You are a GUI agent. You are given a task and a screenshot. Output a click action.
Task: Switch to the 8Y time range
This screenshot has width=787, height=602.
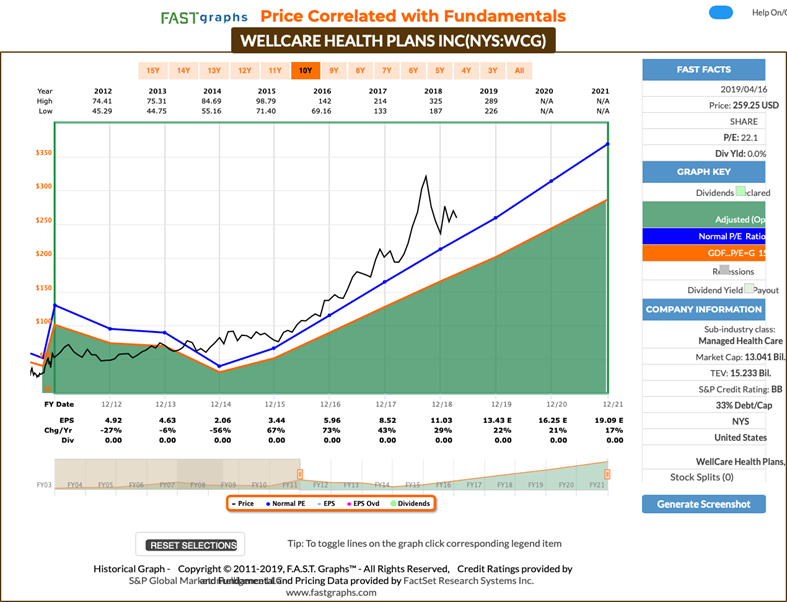360,70
